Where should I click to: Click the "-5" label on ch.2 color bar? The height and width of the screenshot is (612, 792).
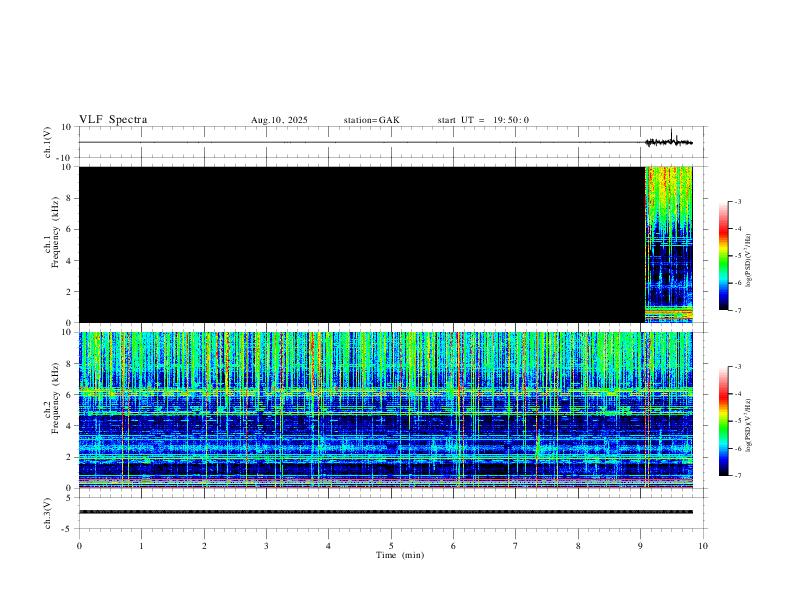click(x=737, y=421)
